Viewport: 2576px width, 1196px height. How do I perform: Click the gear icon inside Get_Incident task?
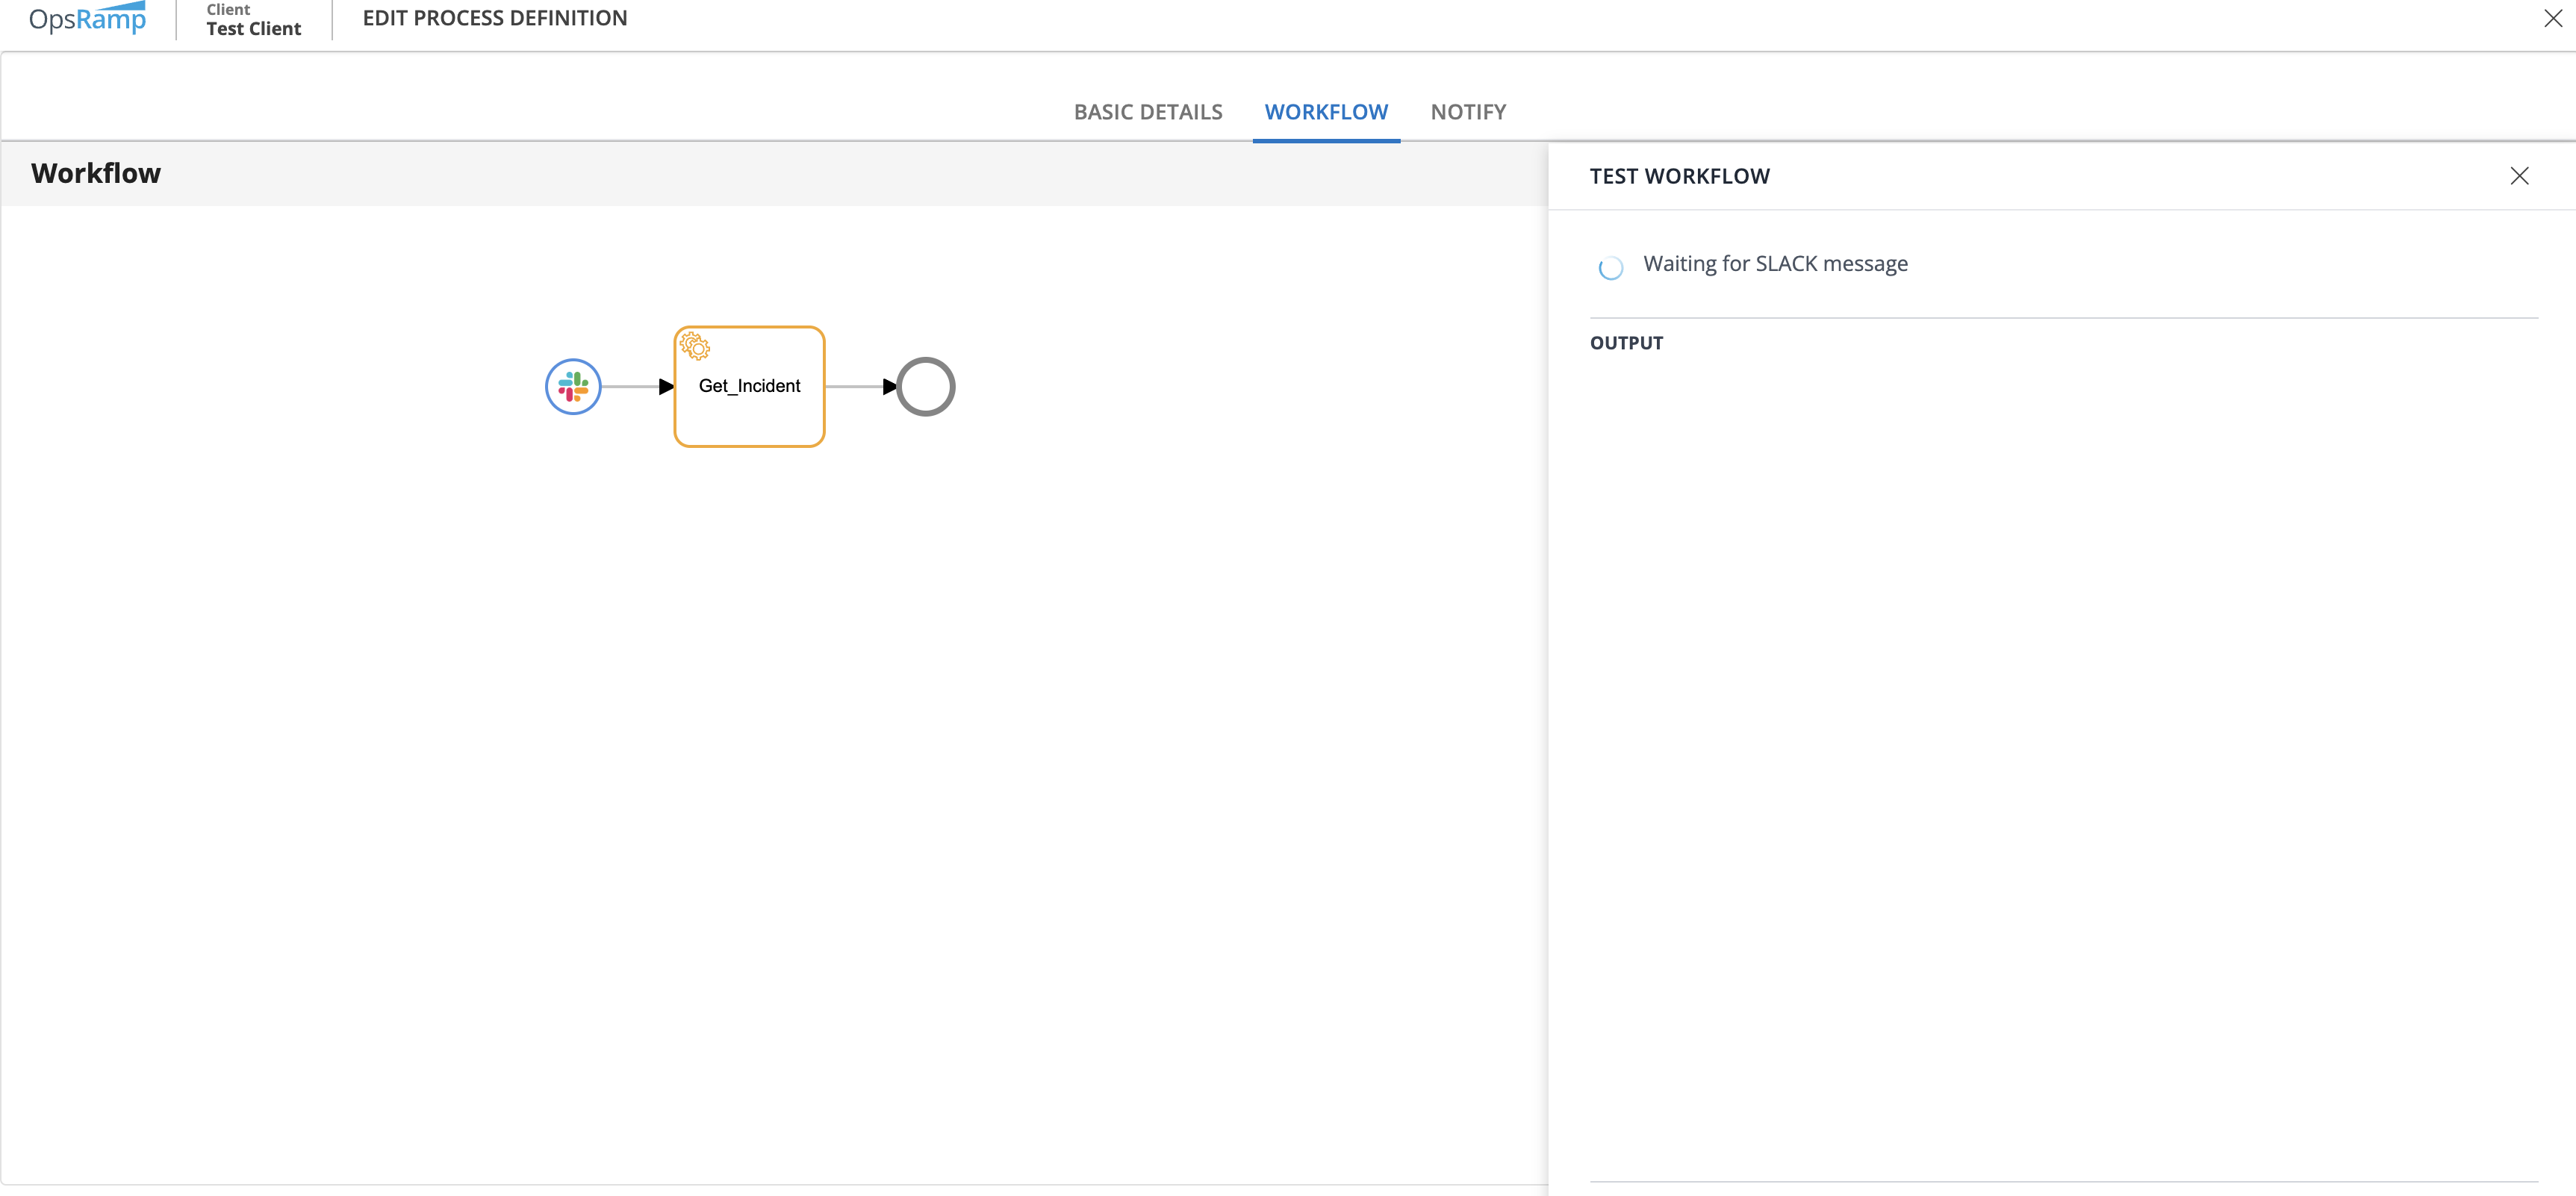coord(695,347)
